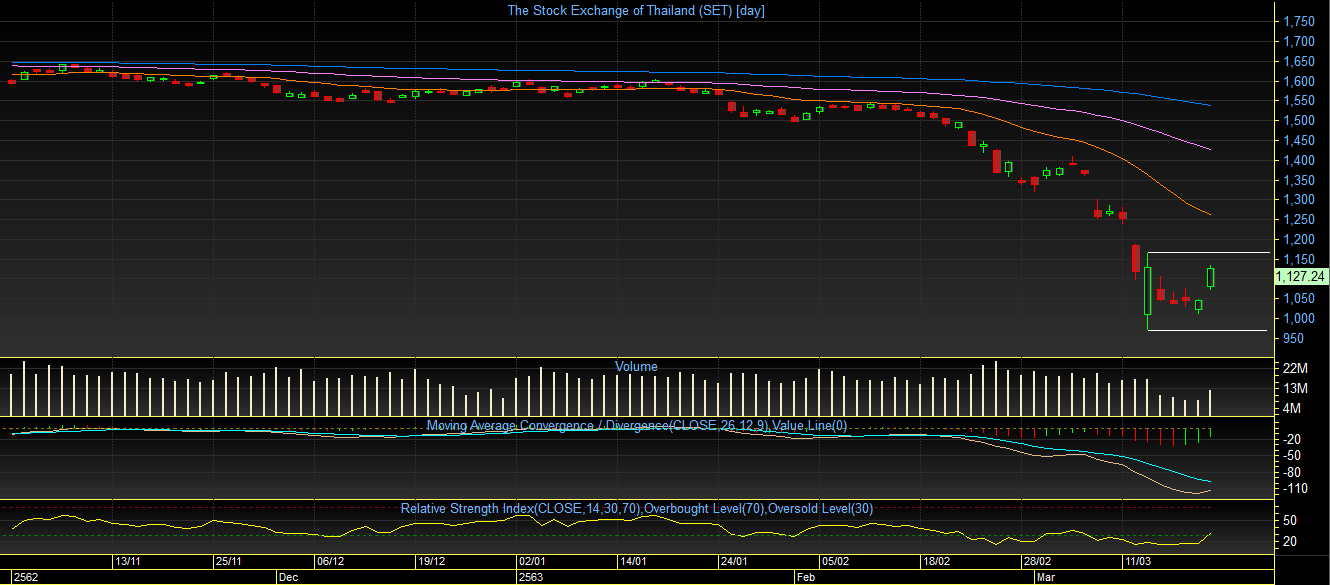Viewport: 1330px width, 585px height.
Task: Click the 50 RSI axis label
Action: pyautogui.click(x=1290, y=520)
